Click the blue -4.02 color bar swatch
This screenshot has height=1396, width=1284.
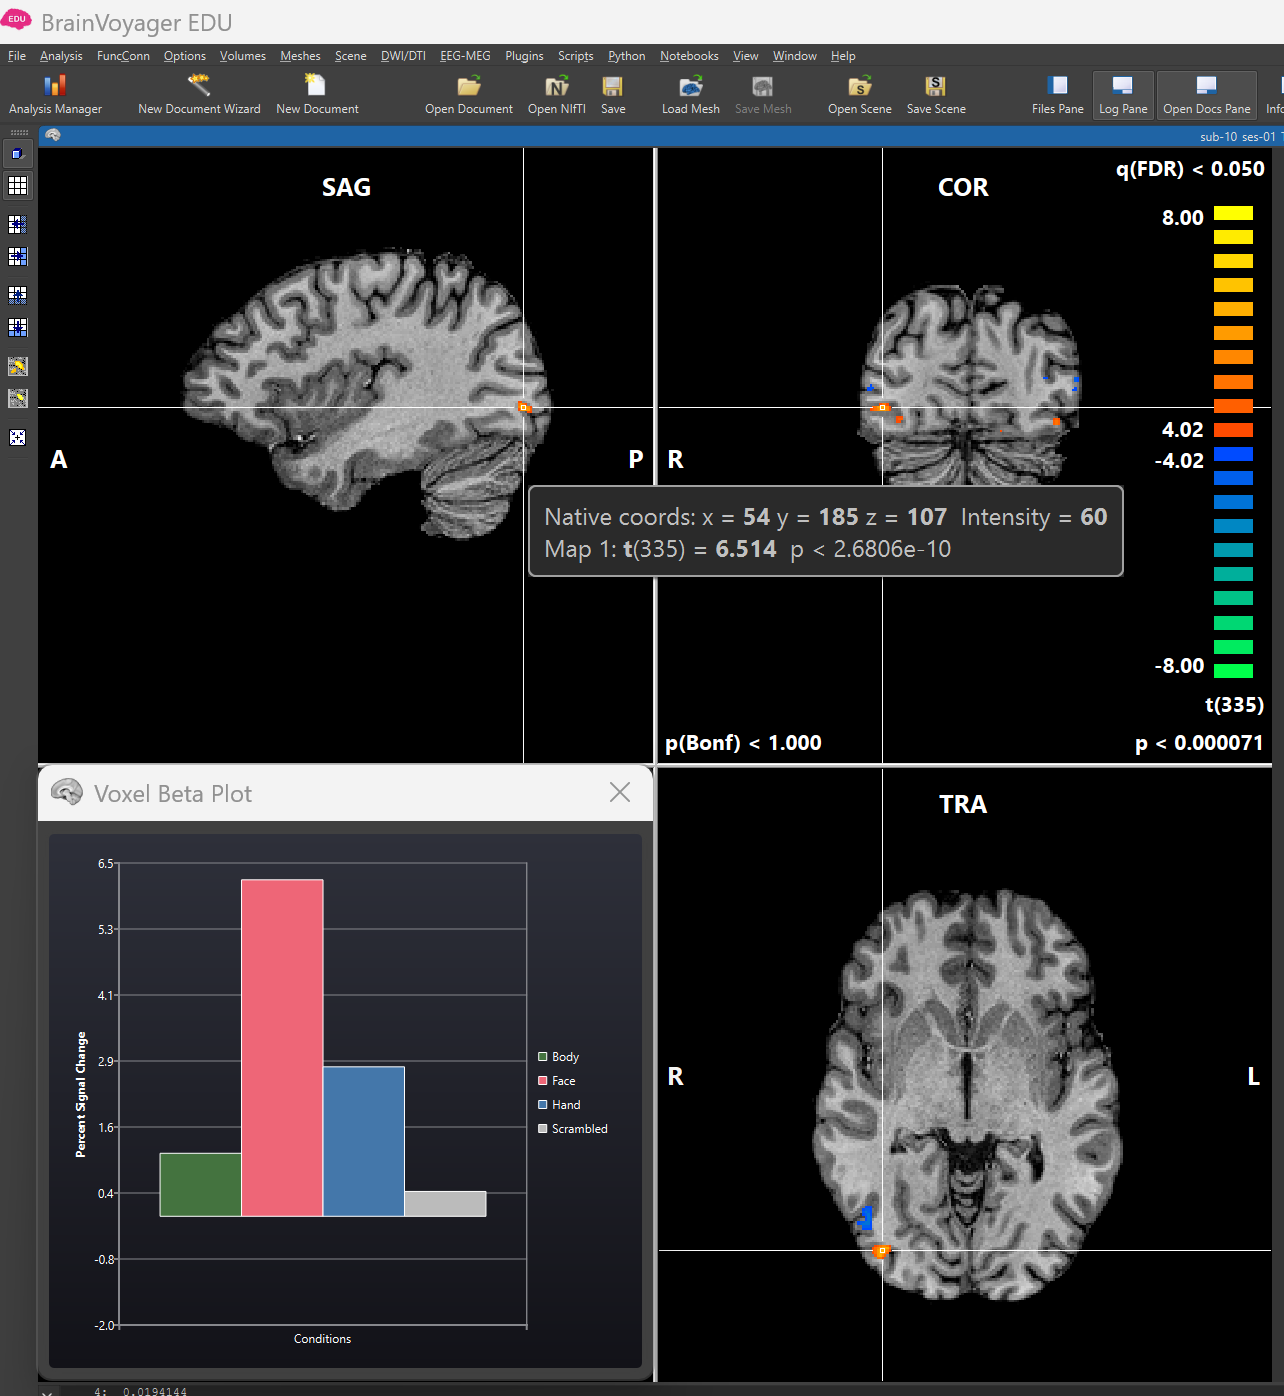coord(1233,454)
